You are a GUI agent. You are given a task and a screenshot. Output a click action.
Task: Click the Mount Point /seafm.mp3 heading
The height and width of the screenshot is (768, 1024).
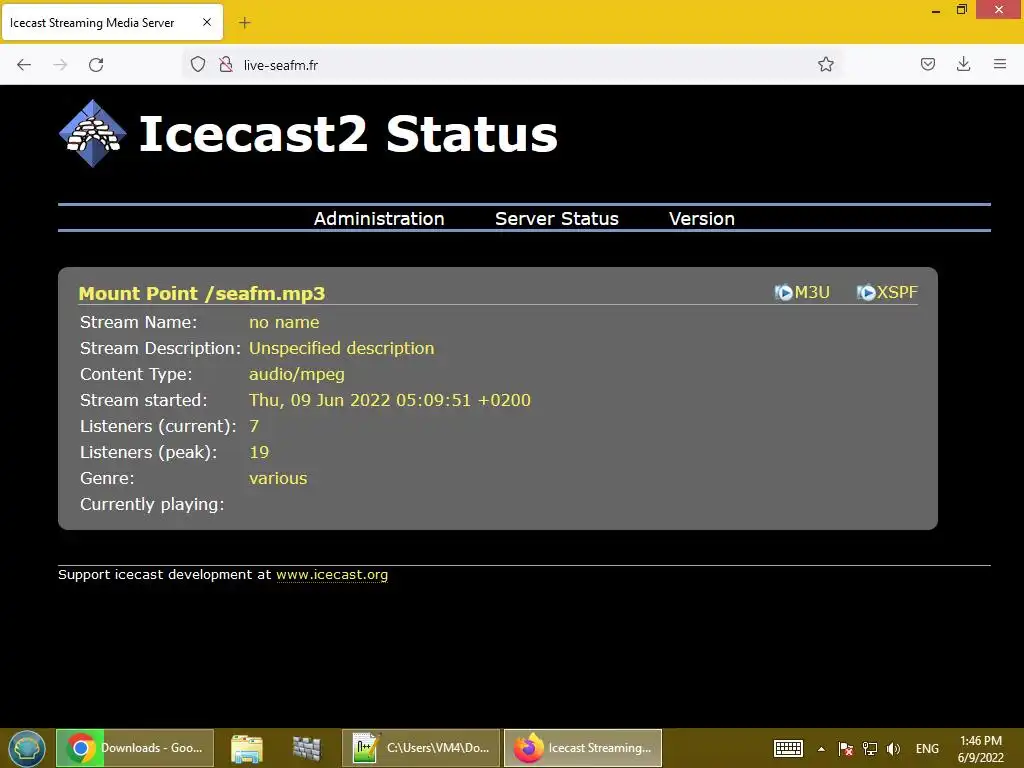202,293
